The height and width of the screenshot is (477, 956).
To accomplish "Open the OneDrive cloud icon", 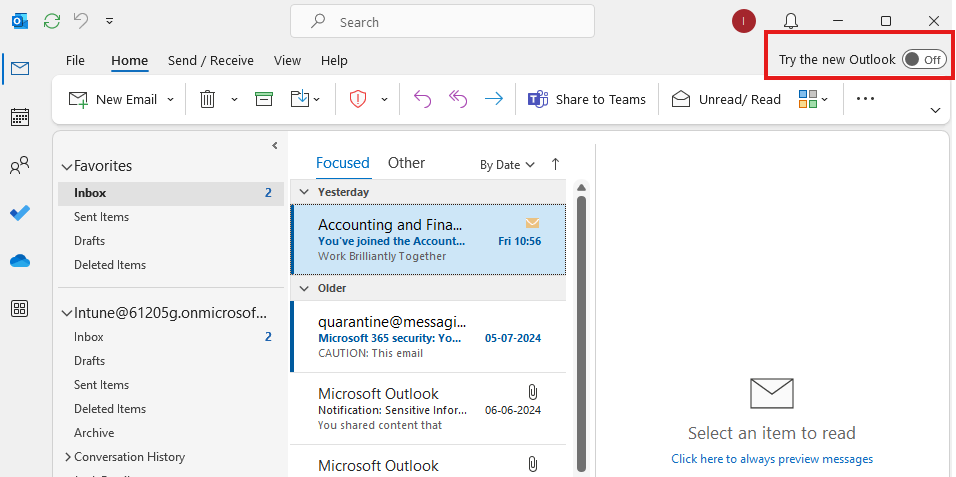I will [x=20, y=261].
